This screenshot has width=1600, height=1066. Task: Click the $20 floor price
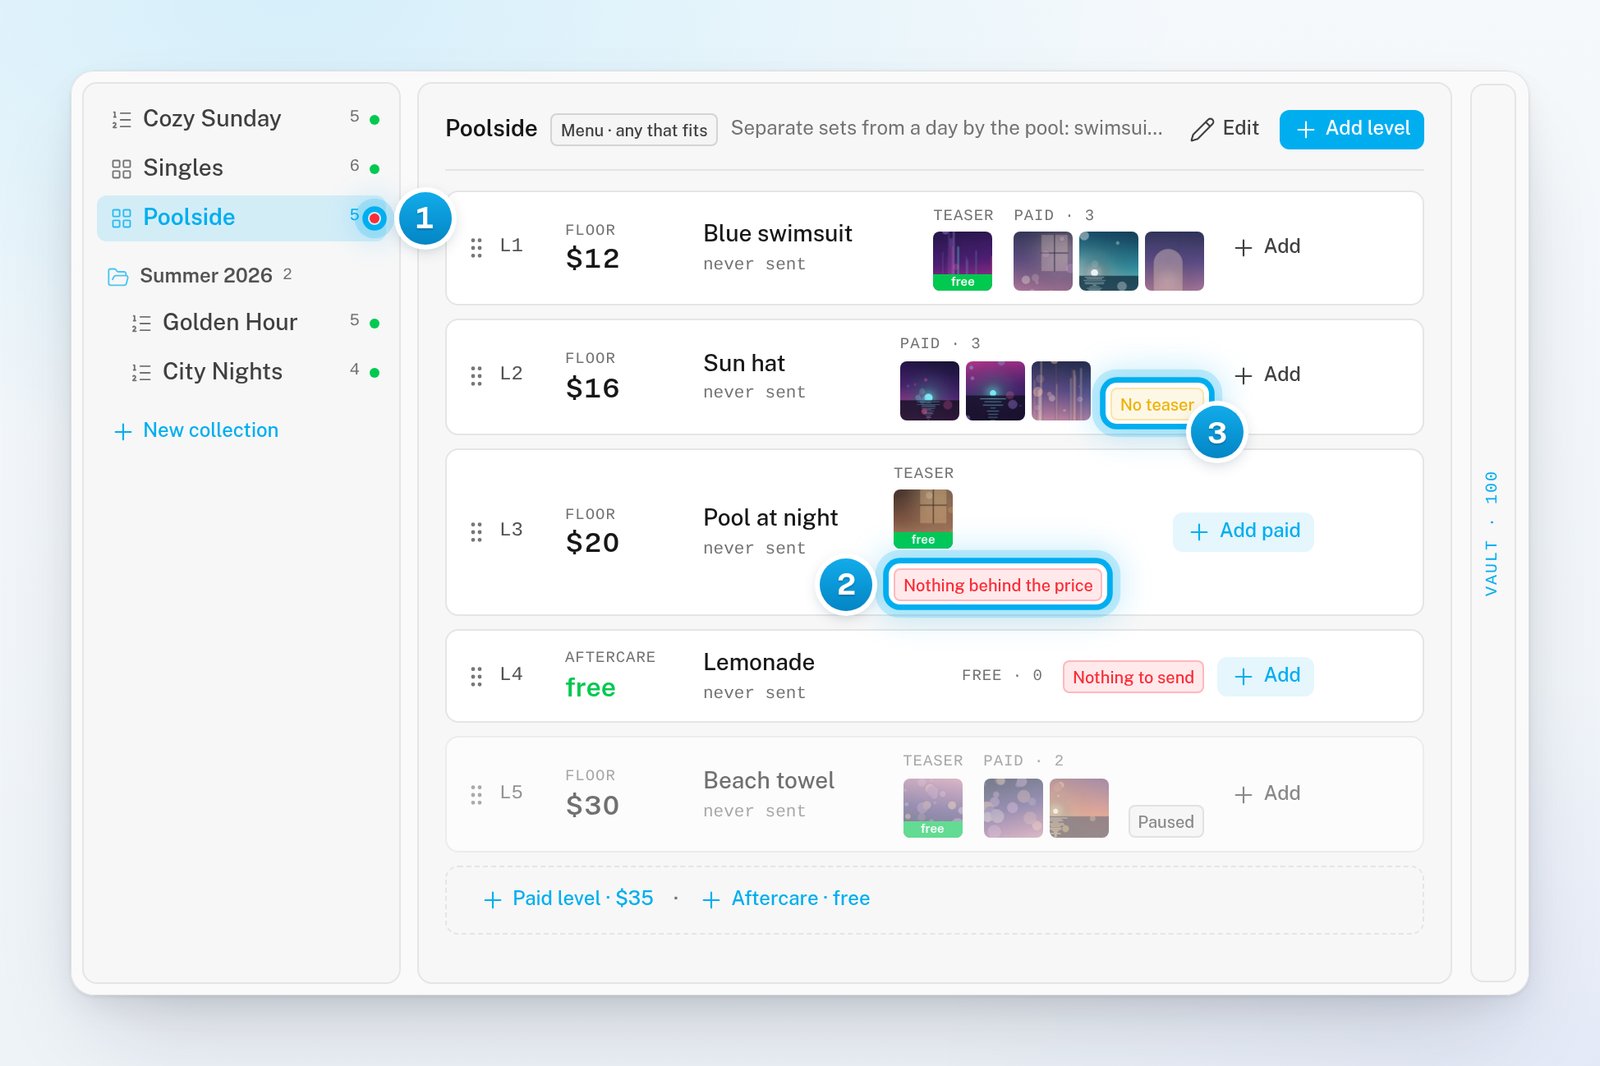(592, 543)
